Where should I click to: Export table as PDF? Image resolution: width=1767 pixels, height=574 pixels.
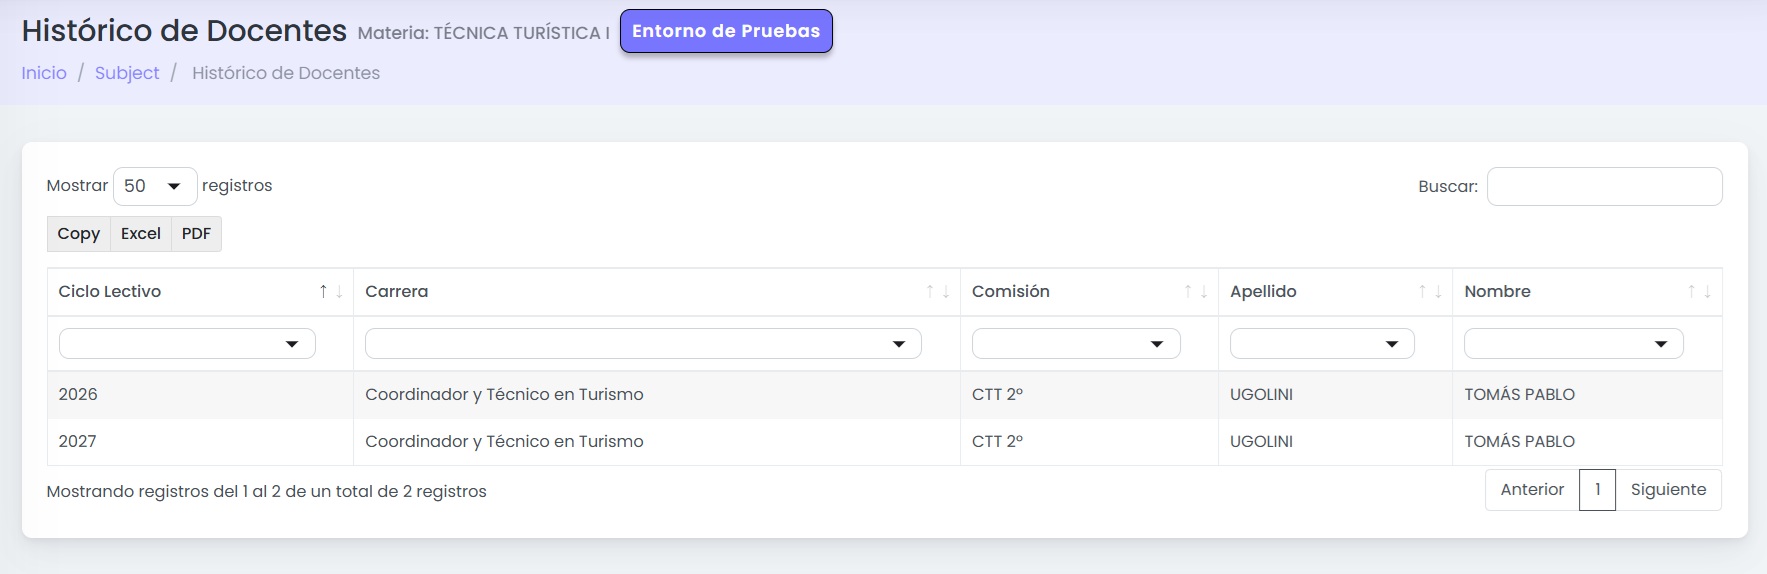196,234
